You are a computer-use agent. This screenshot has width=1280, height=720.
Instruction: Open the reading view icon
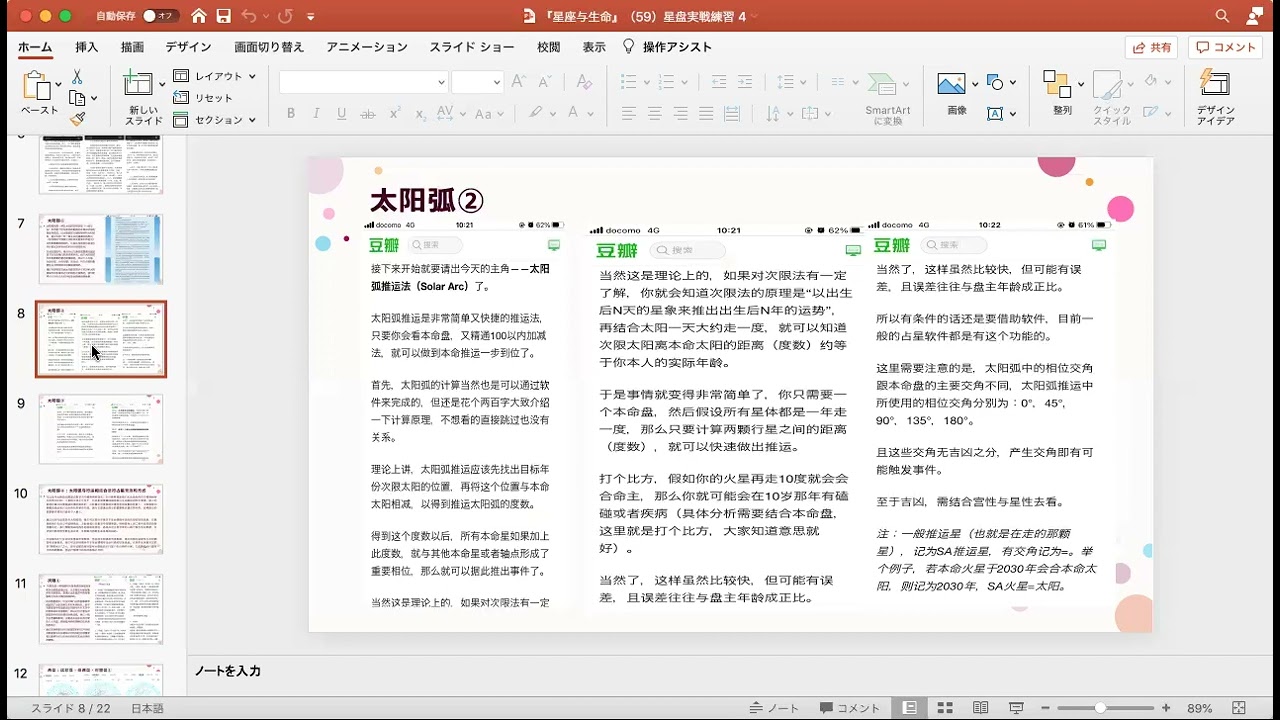(x=981, y=708)
